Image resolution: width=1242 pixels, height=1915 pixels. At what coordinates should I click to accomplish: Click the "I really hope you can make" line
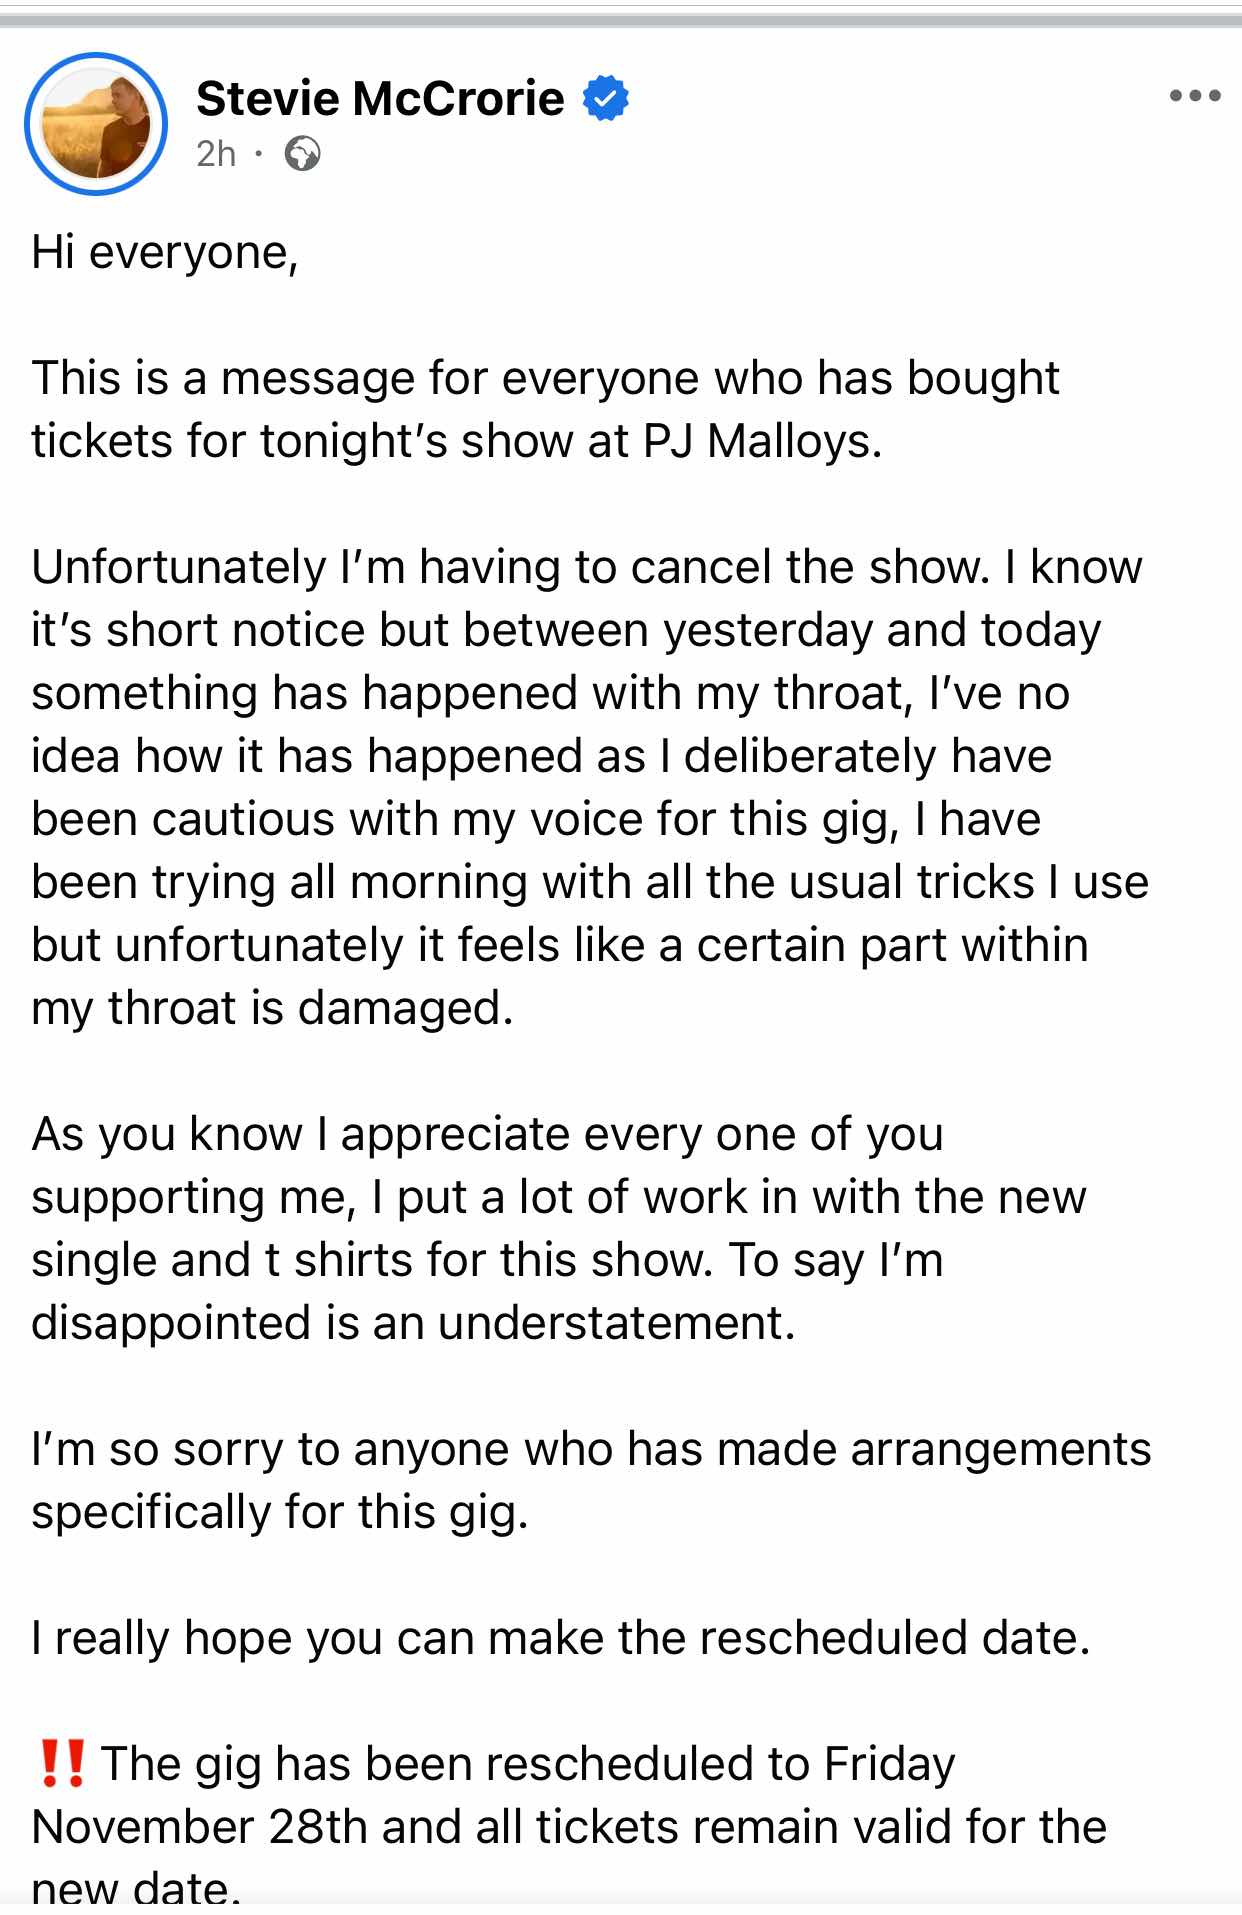pyautogui.click(x=560, y=1638)
